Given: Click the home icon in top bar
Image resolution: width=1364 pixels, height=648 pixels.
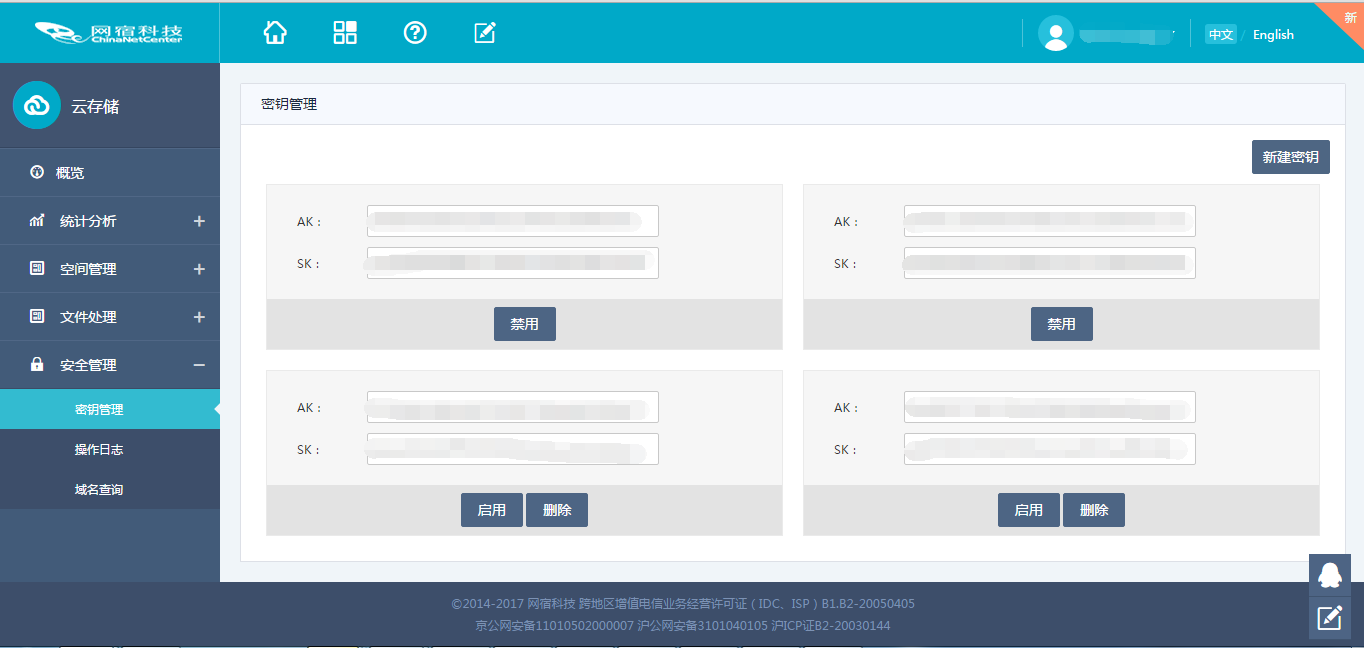Looking at the screenshot, I should pos(275,32).
